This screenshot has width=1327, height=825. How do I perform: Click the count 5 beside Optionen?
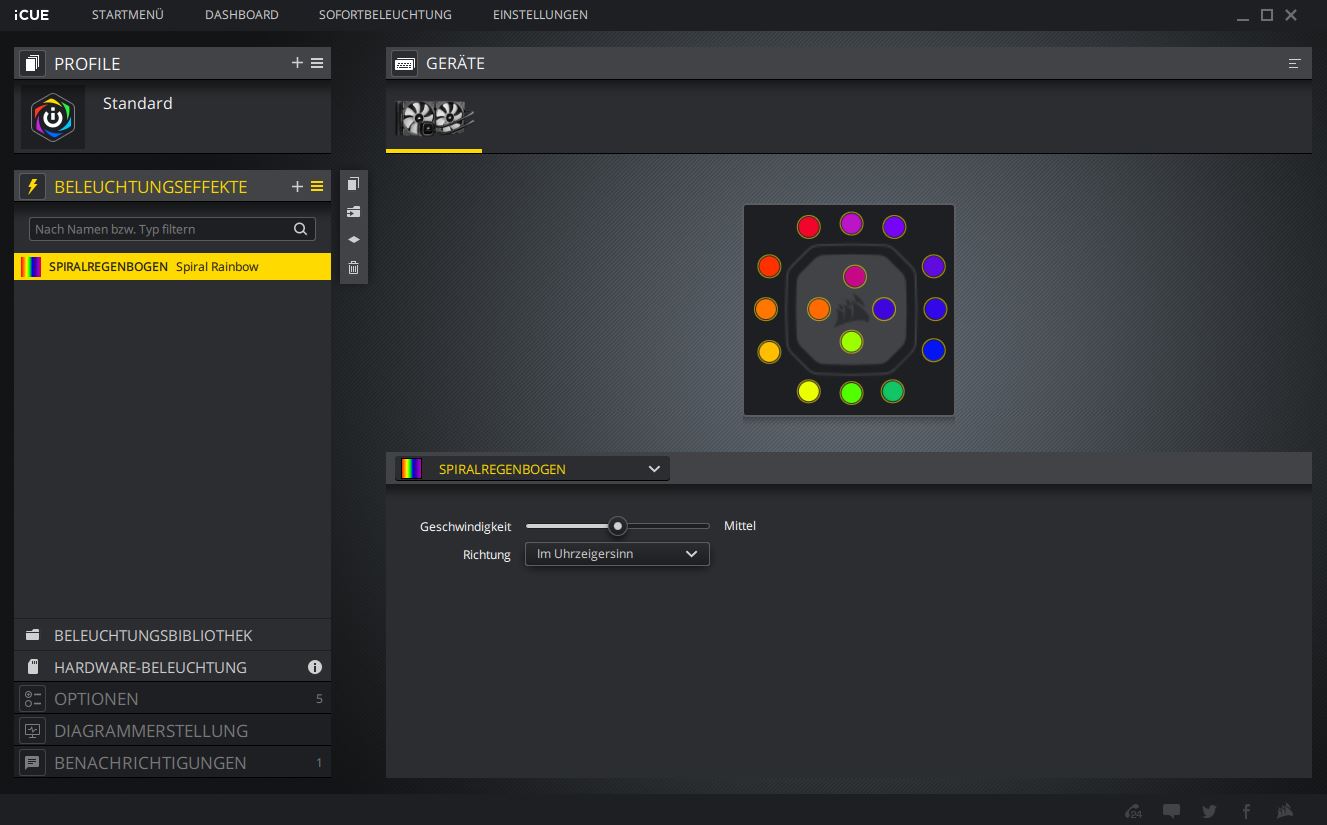319,699
